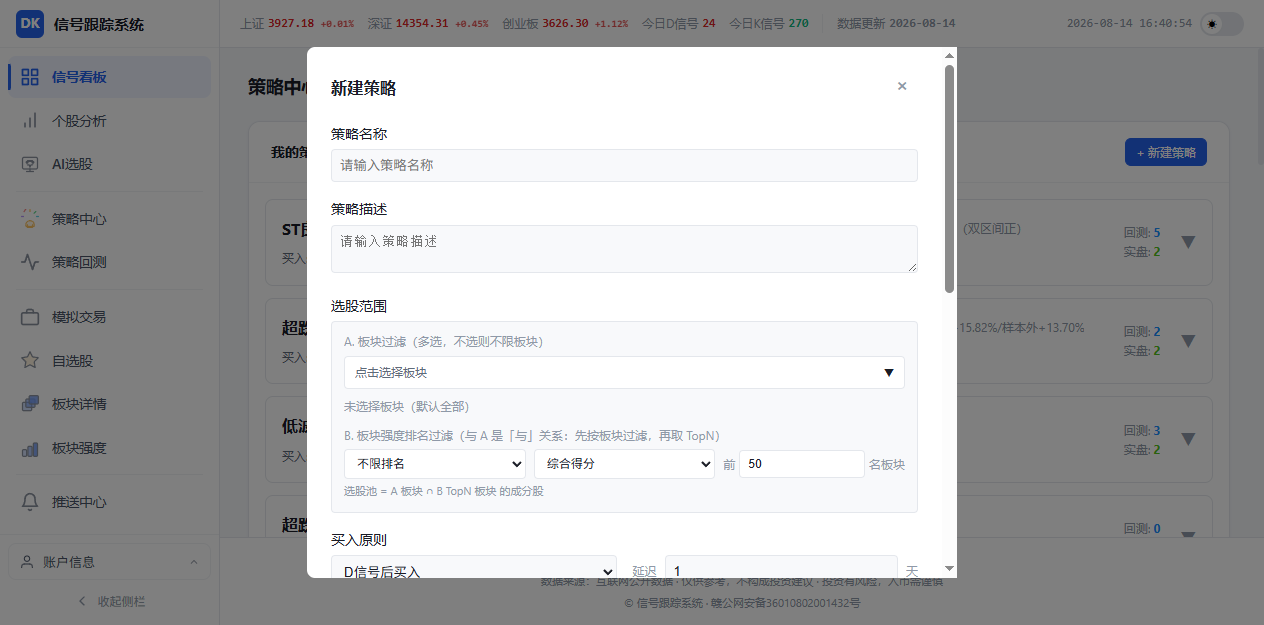The image size is (1264, 625).
Task: Open the 不限排名 ranking dropdown
Action: point(435,464)
